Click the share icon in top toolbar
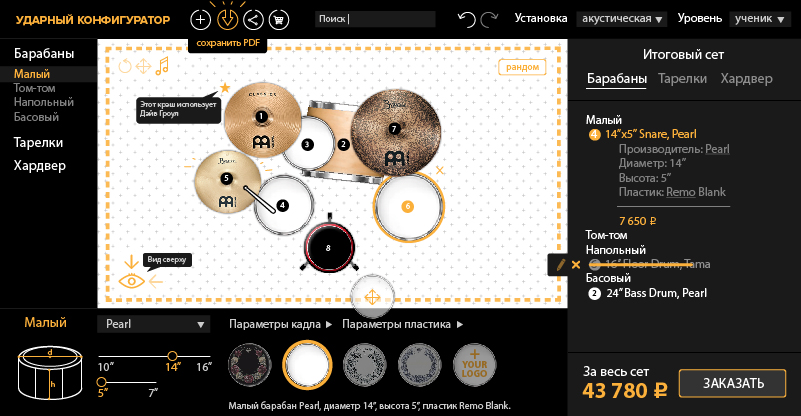The height and width of the screenshot is (416, 801). pyautogui.click(x=253, y=20)
